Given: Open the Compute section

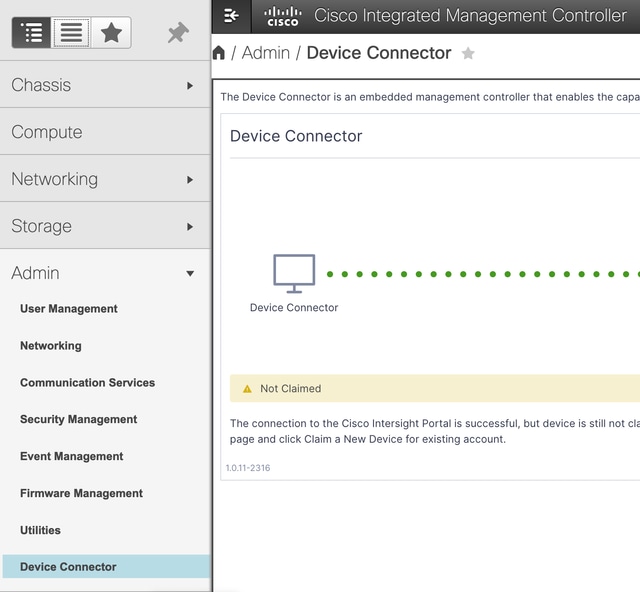Looking at the screenshot, I should click(x=105, y=132).
